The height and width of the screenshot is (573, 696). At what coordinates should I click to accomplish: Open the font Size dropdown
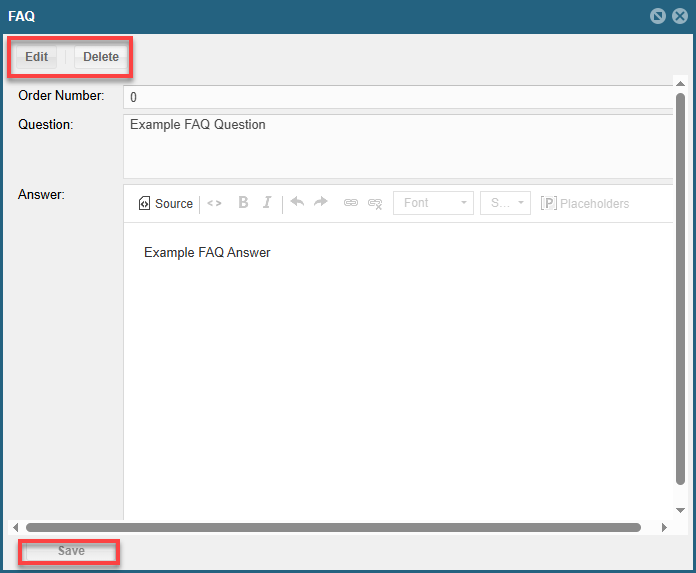coord(505,203)
